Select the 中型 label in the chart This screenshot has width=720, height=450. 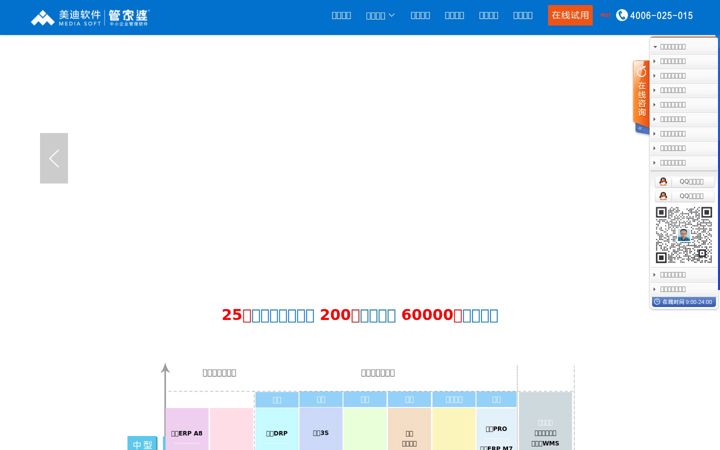click(x=142, y=444)
